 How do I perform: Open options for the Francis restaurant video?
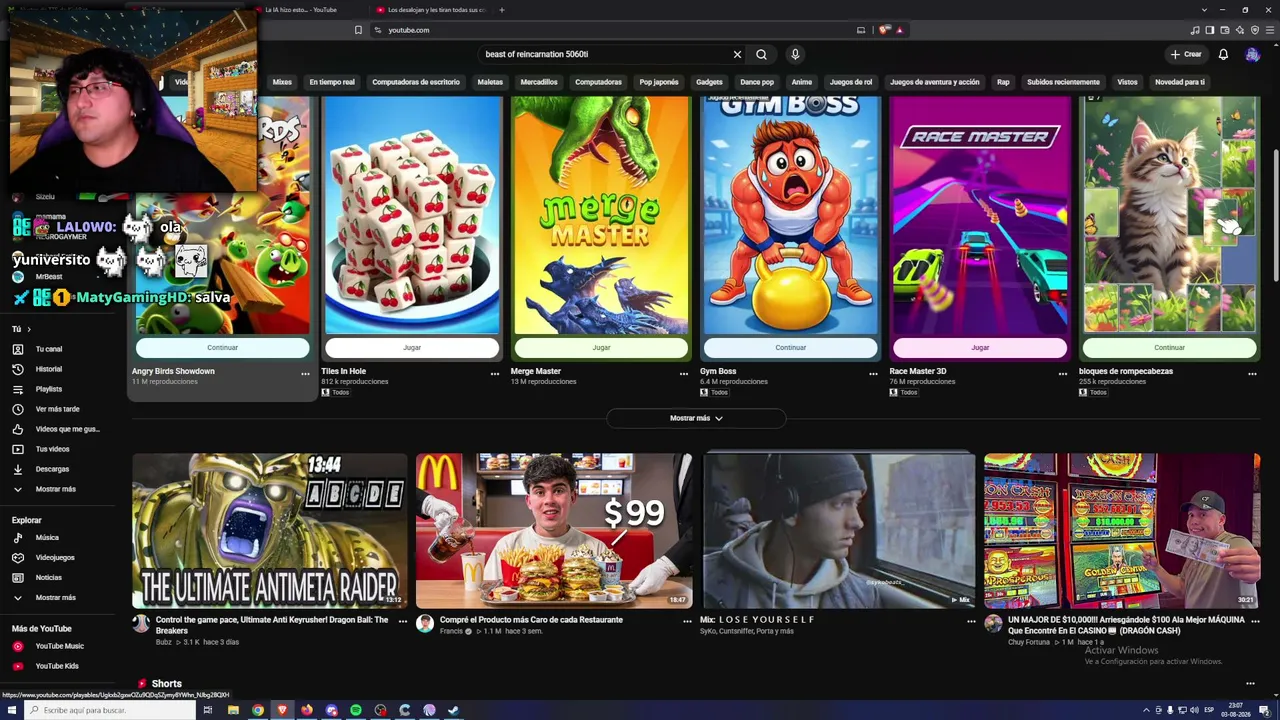click(x=687, y=621)
